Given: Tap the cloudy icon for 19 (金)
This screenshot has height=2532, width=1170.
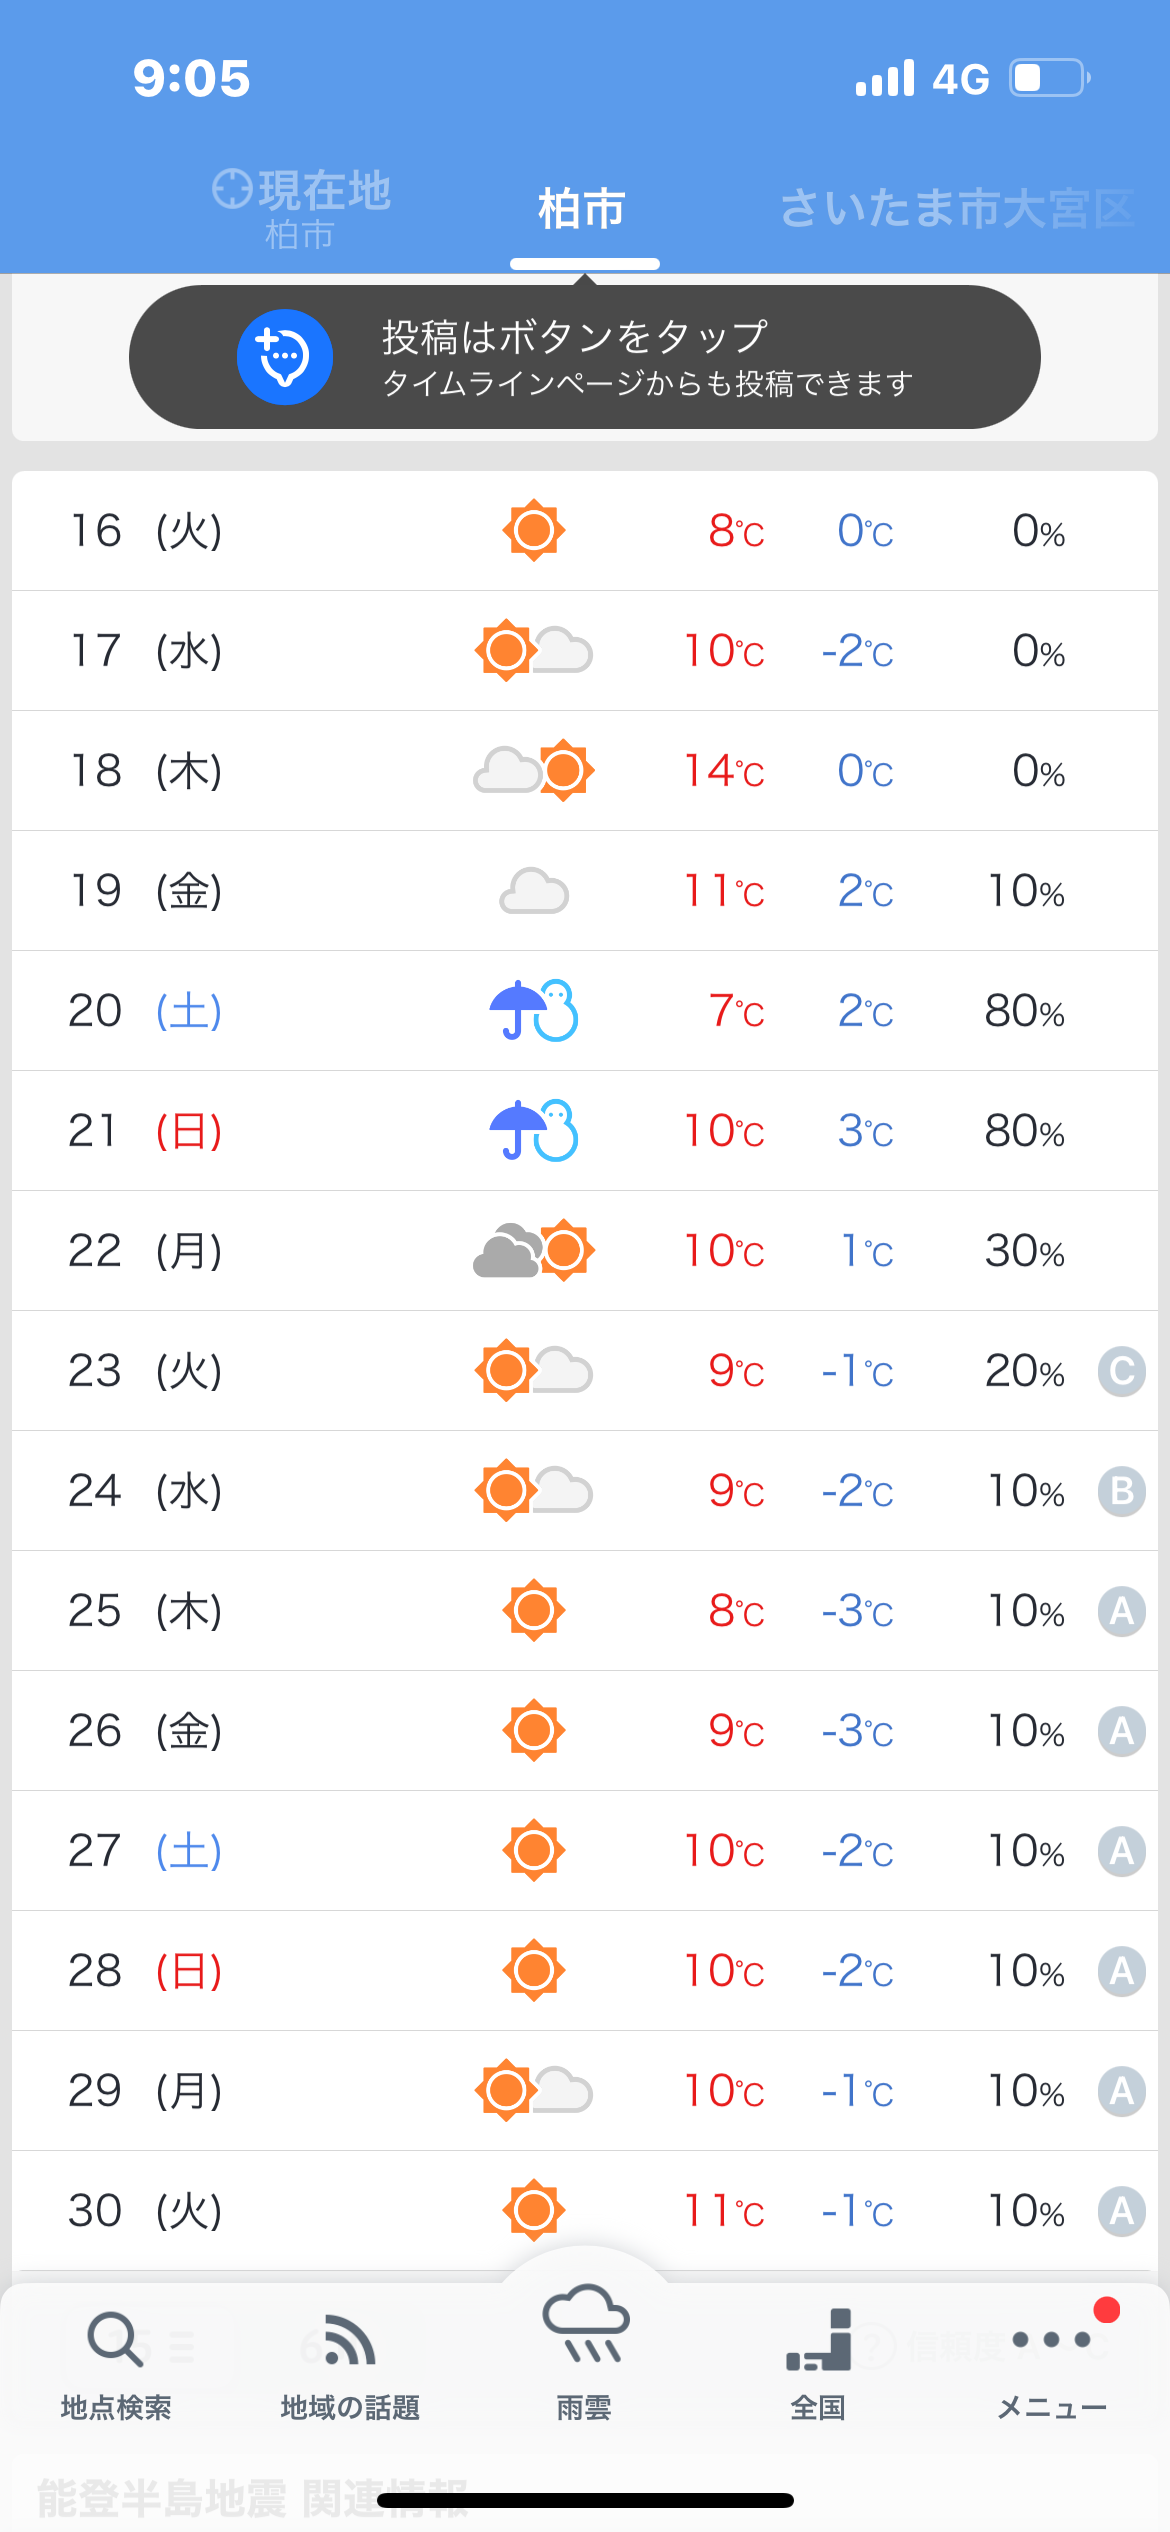Looking at the screenshot, I should (534, 891).
